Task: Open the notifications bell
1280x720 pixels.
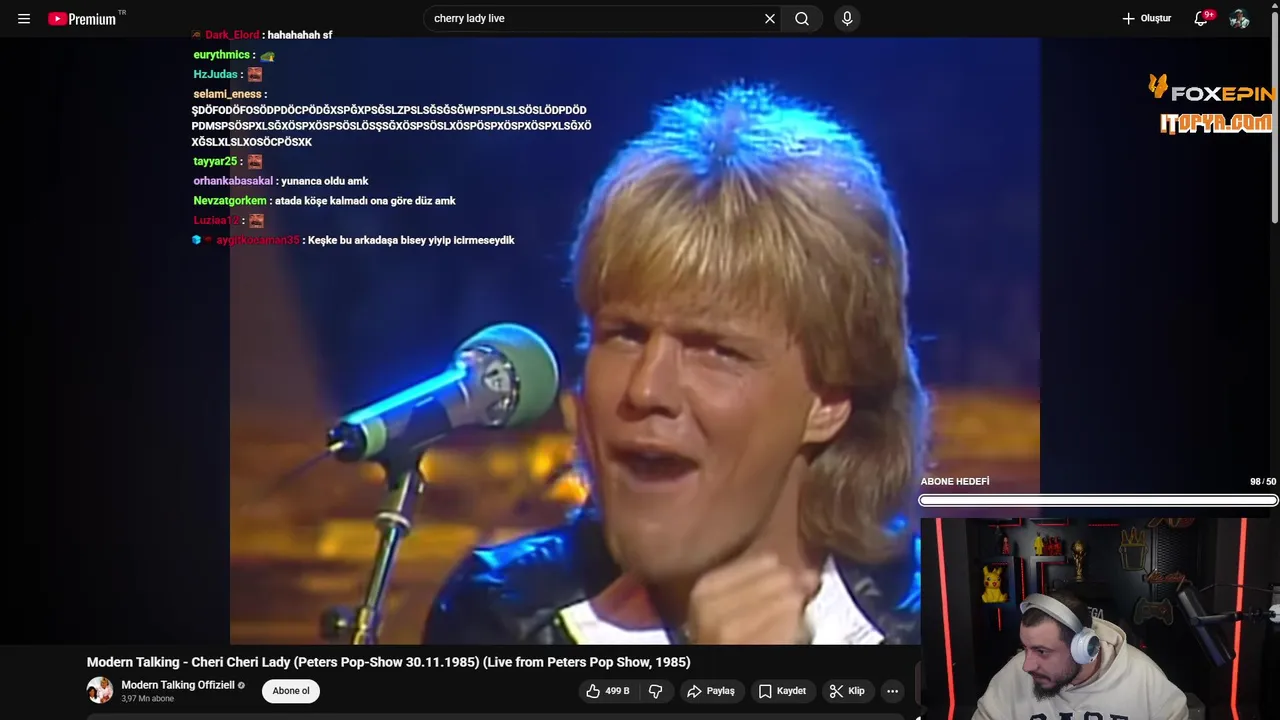Action: point(1202,19)
